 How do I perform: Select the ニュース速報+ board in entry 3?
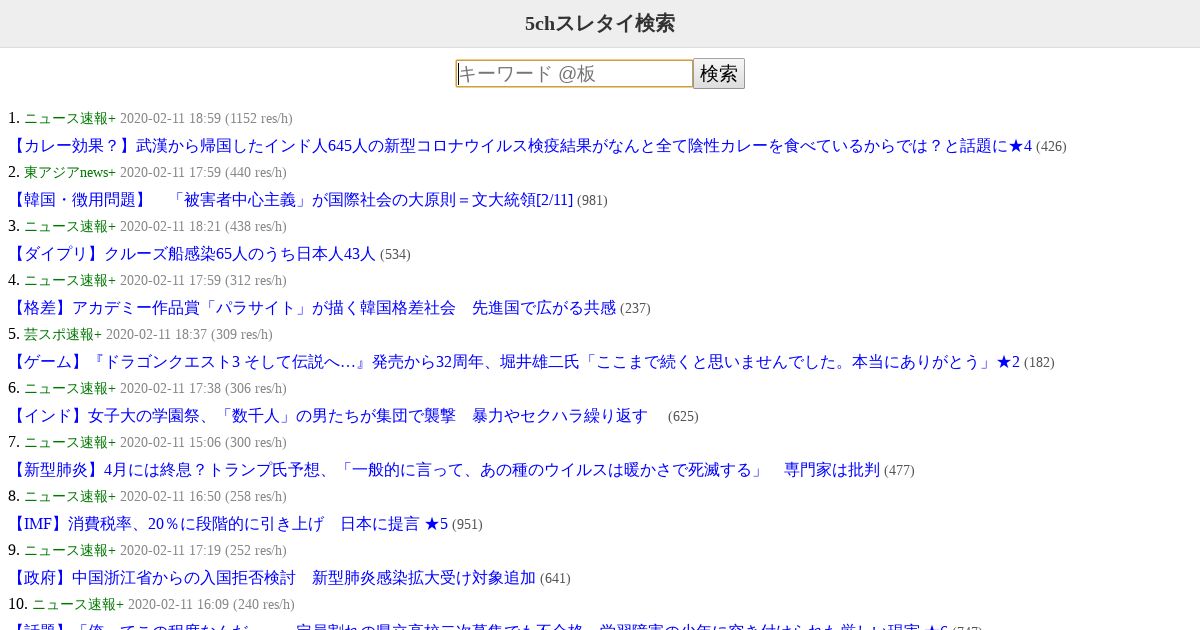pyautogui.click(x=70, y=227)
